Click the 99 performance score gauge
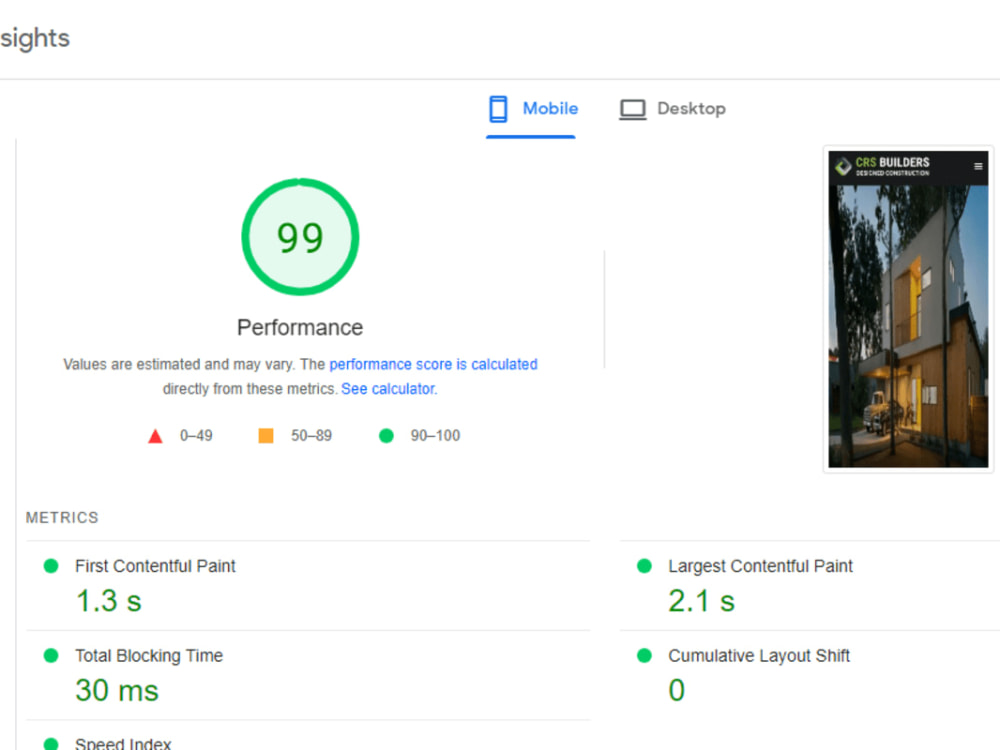Screen dimensions: 1000x750 click(300, 237)
